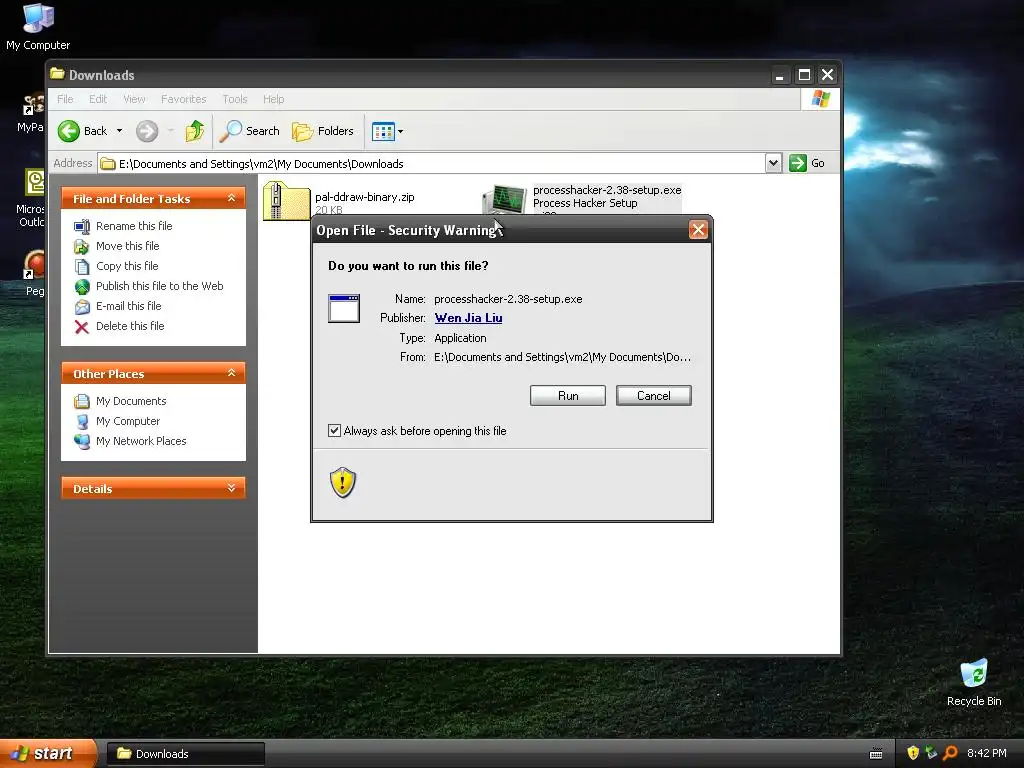The image size is (1024, 768).
Task: Select the pal-ddraw-binary.zip file icon
Action: coord(286,201)
